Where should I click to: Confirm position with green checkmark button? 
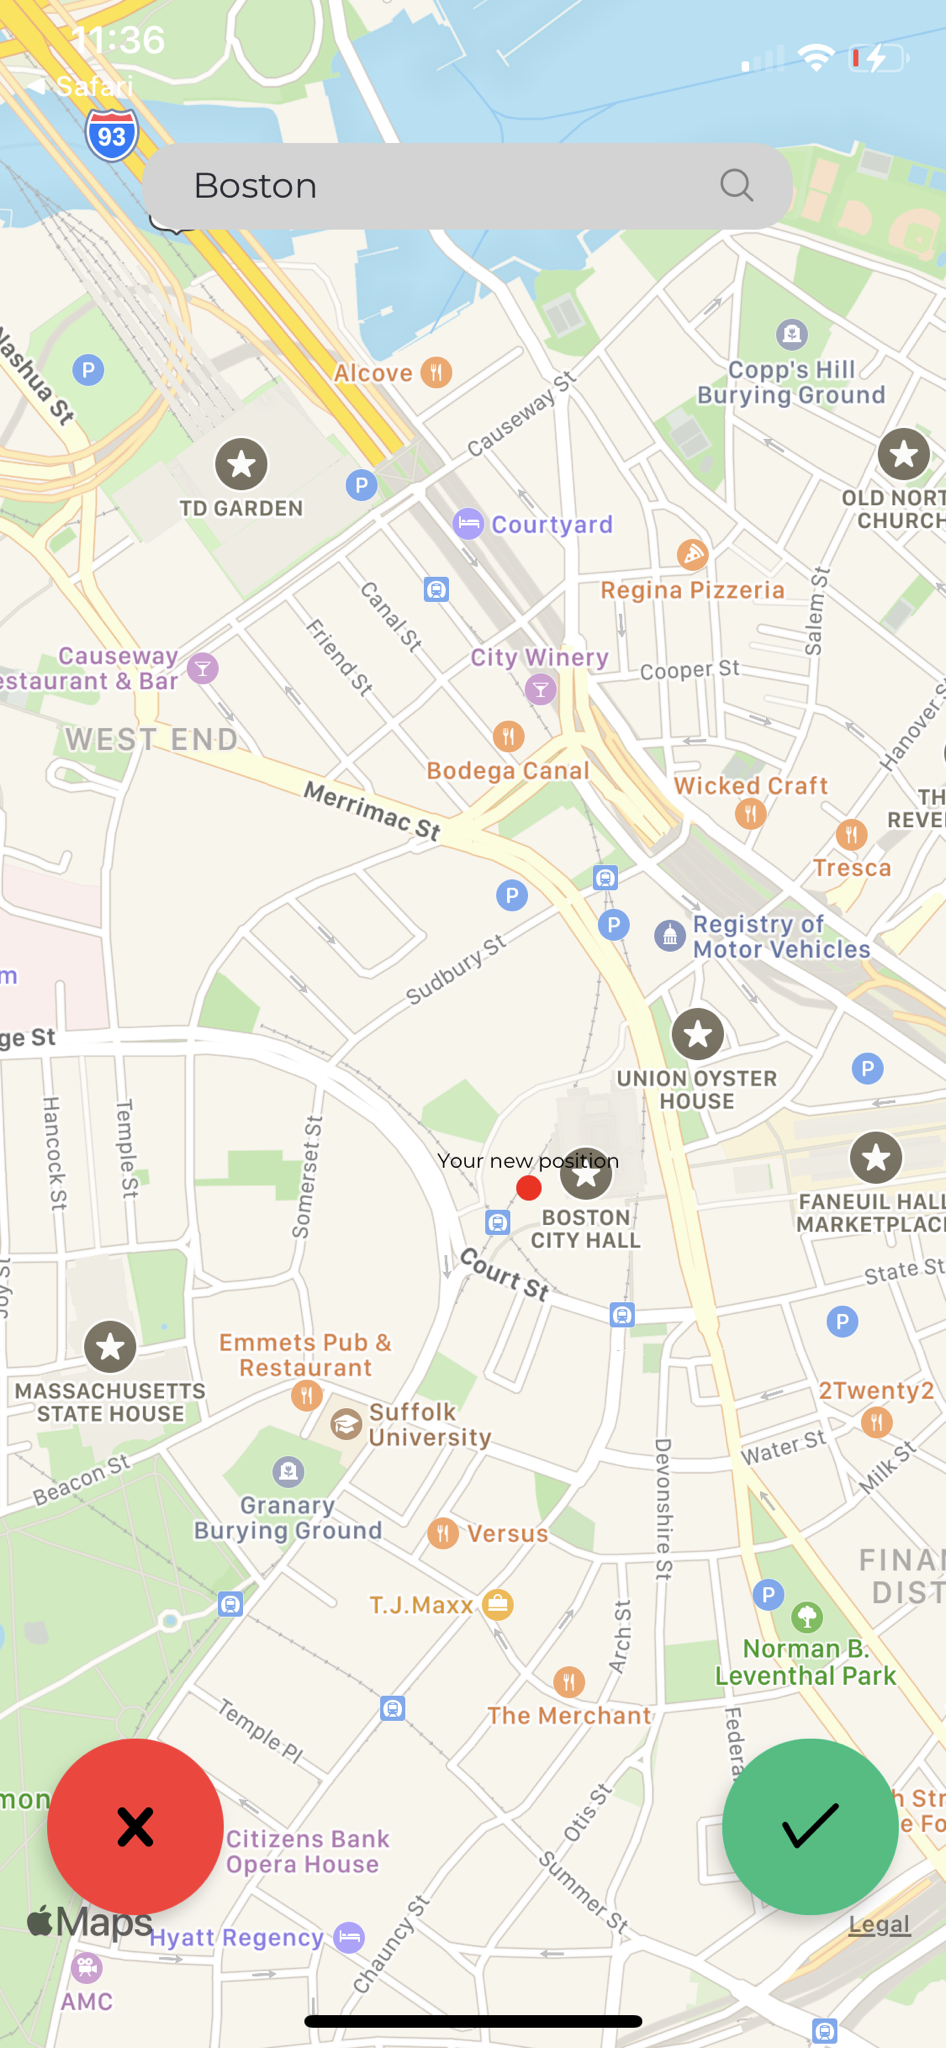[x=810, y=1826]
